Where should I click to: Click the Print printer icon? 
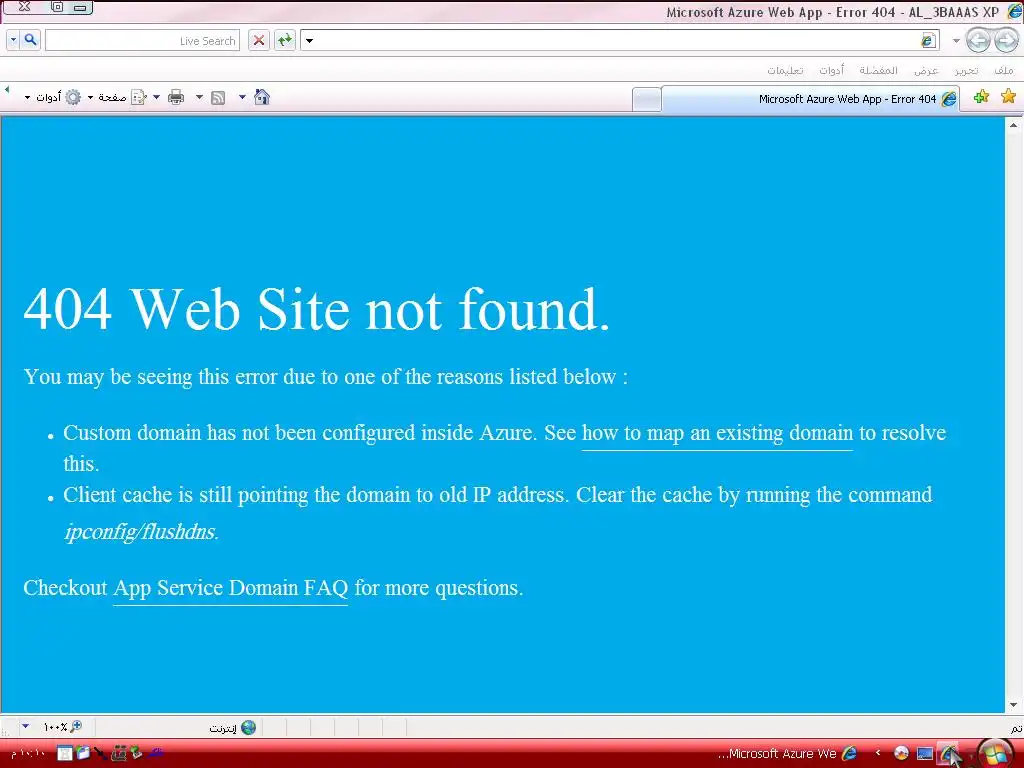pyautogui.click(x=176, y=98)
